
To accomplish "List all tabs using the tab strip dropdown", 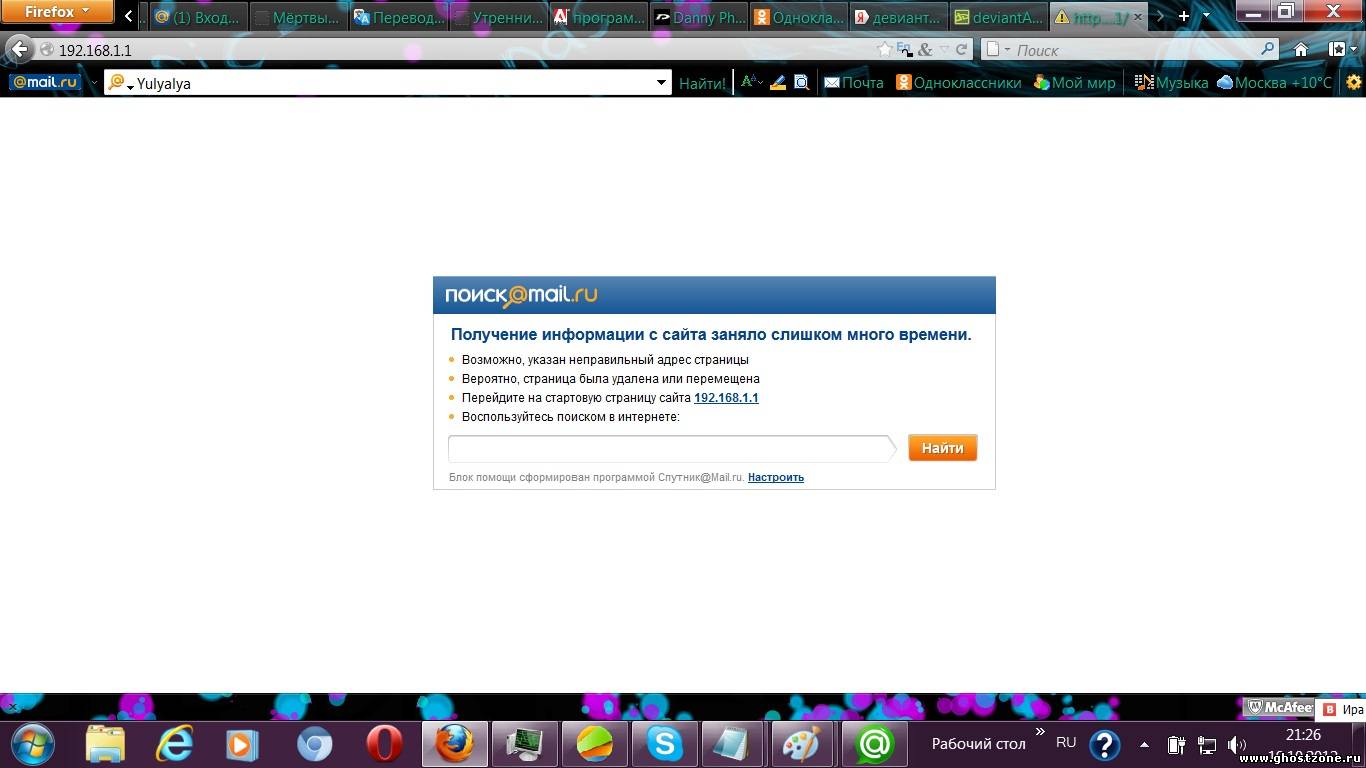I will [1206, 16].
